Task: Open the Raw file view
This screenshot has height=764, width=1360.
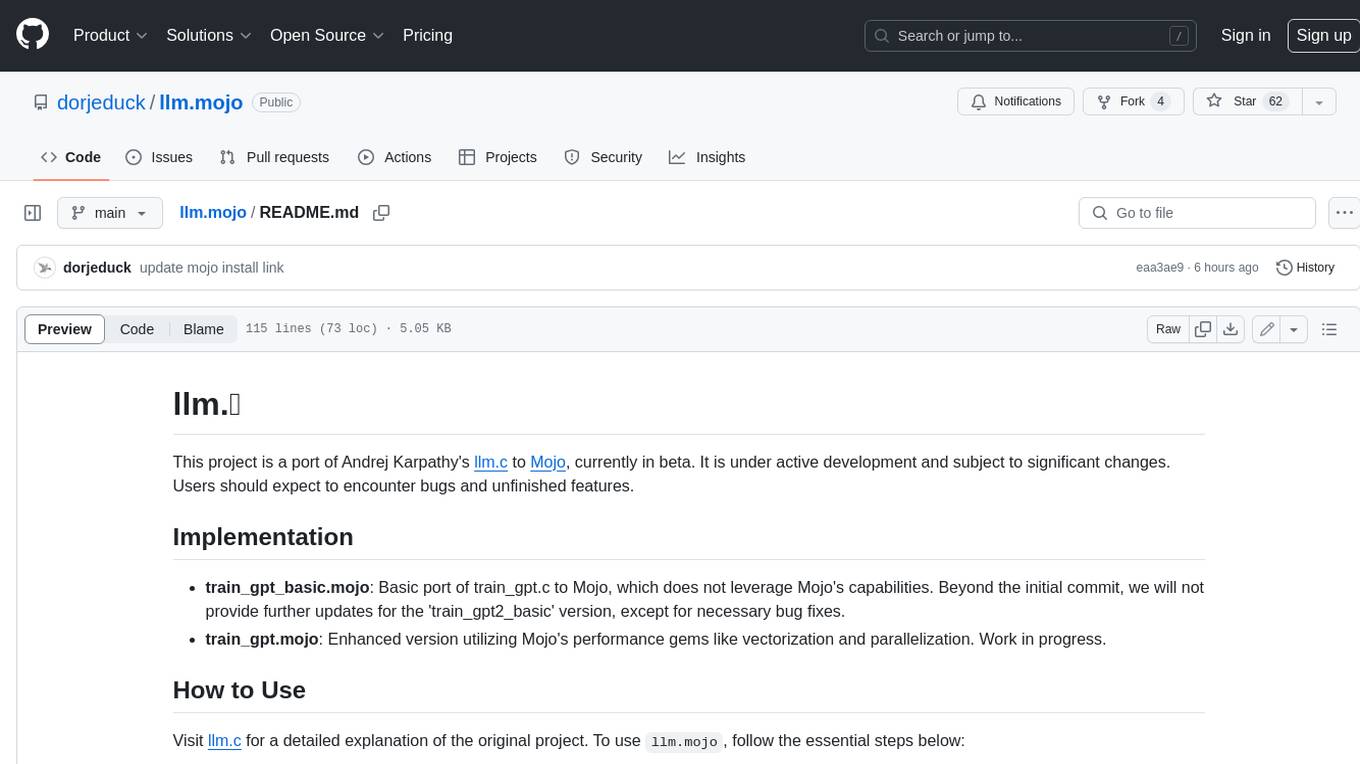Action: (1168, 329)
